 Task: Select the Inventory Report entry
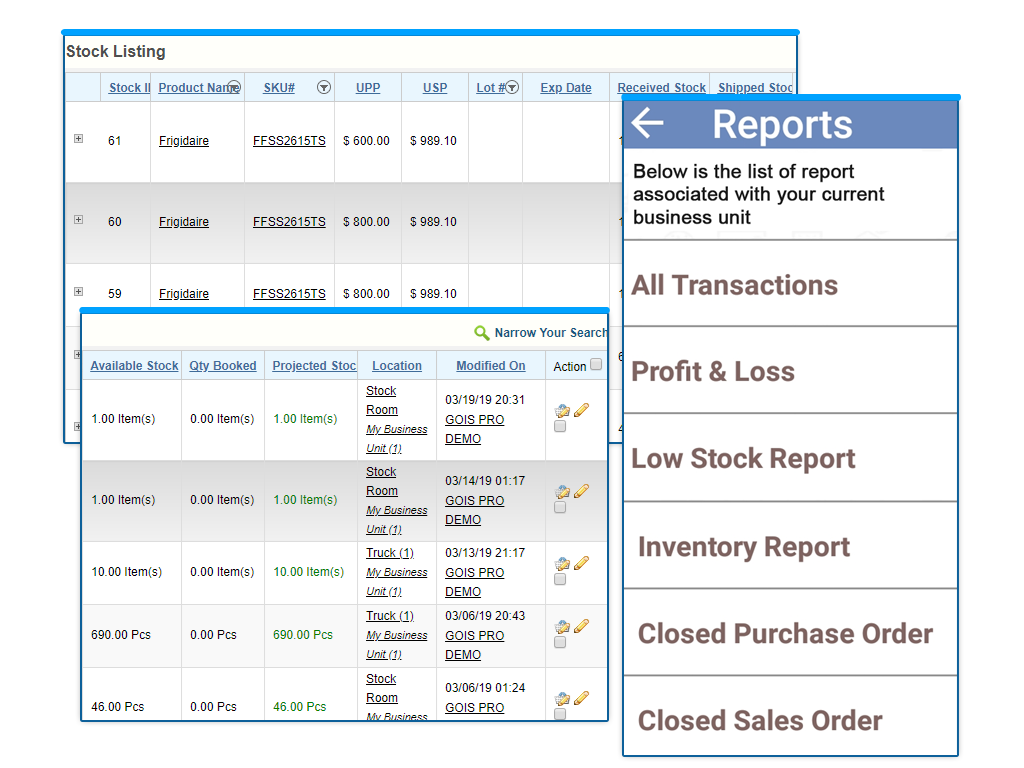790,547
